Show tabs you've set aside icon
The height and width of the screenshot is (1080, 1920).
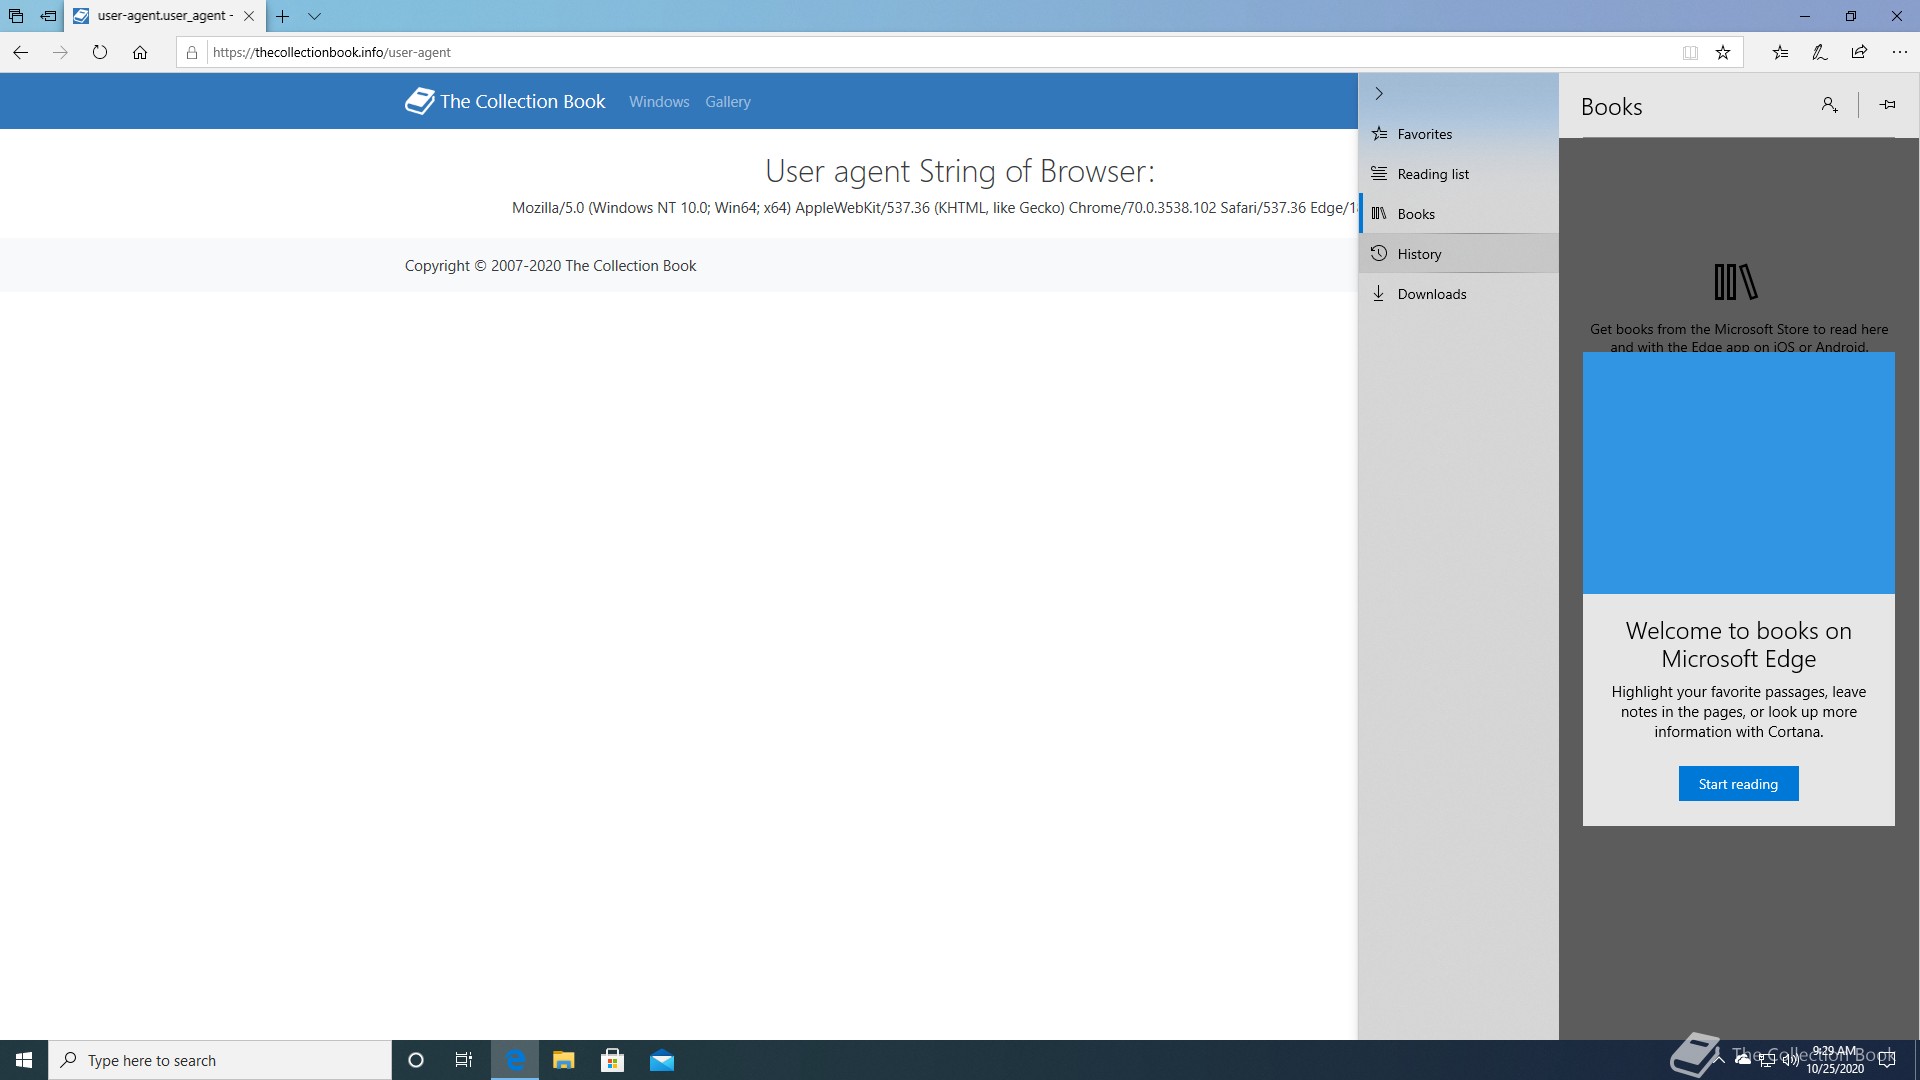coord(16,16)
